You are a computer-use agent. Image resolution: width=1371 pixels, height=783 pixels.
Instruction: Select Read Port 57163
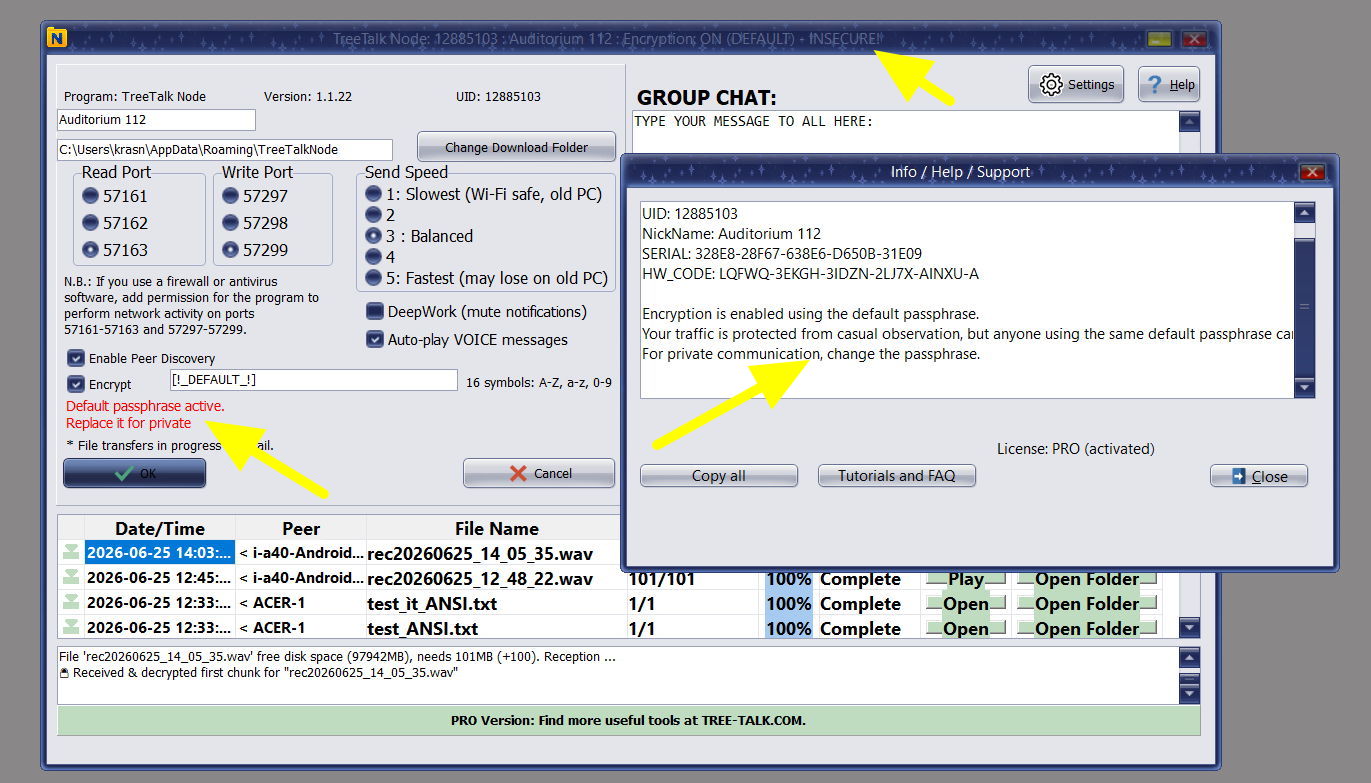pyautogui.click(x=91, y=250)
